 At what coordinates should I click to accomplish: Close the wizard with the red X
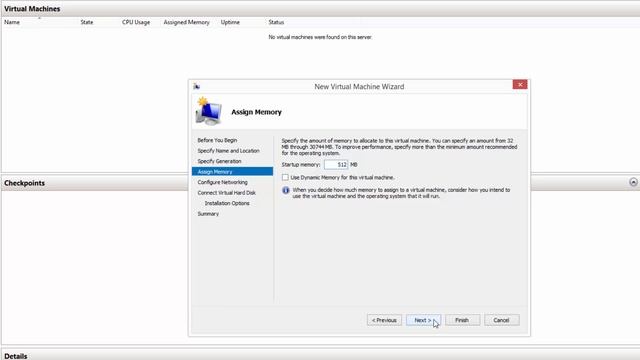[520, 84]
